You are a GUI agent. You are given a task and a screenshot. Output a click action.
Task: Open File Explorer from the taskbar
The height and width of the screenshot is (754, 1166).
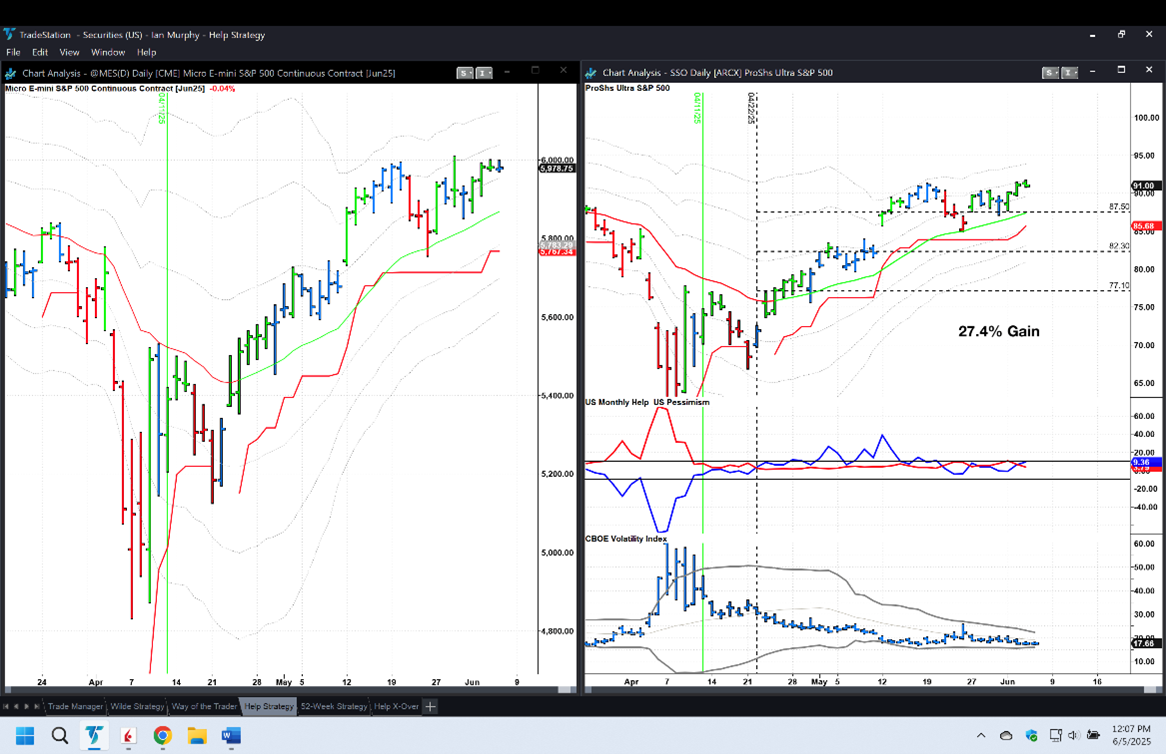point(197,736)
